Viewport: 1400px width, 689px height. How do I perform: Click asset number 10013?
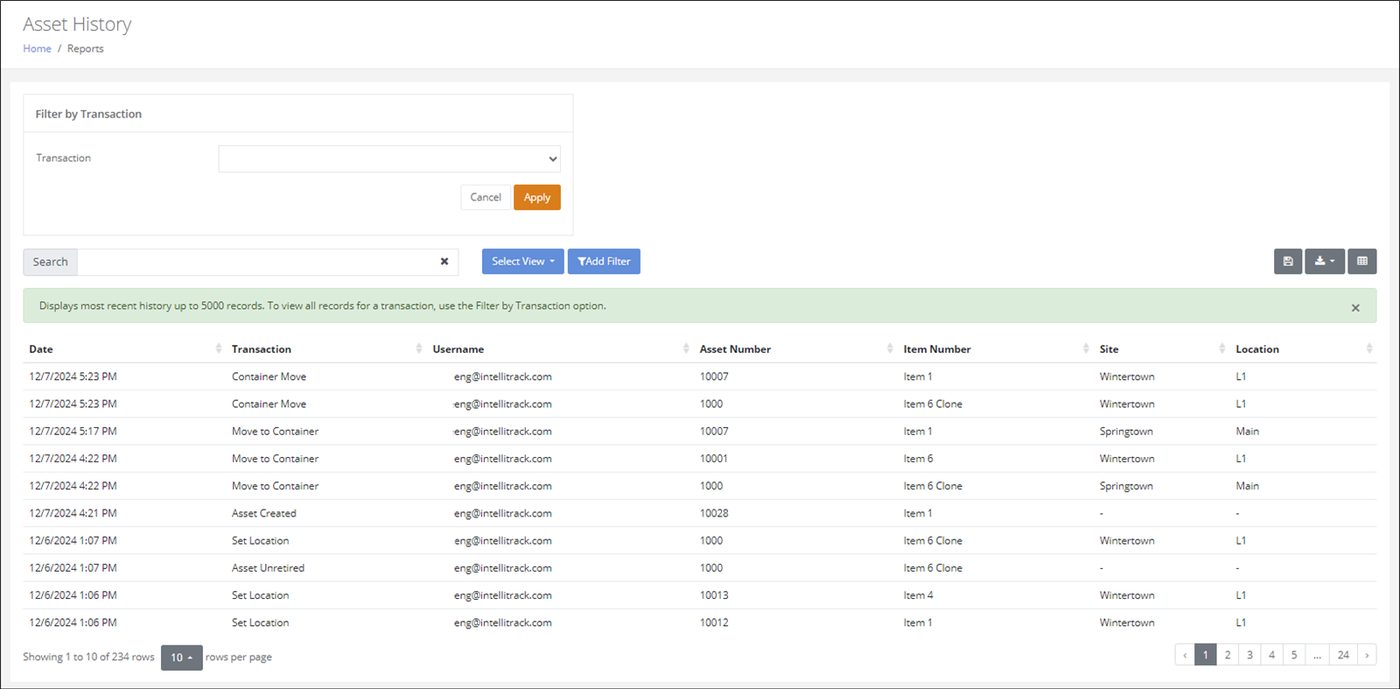(x=714, y=595)
